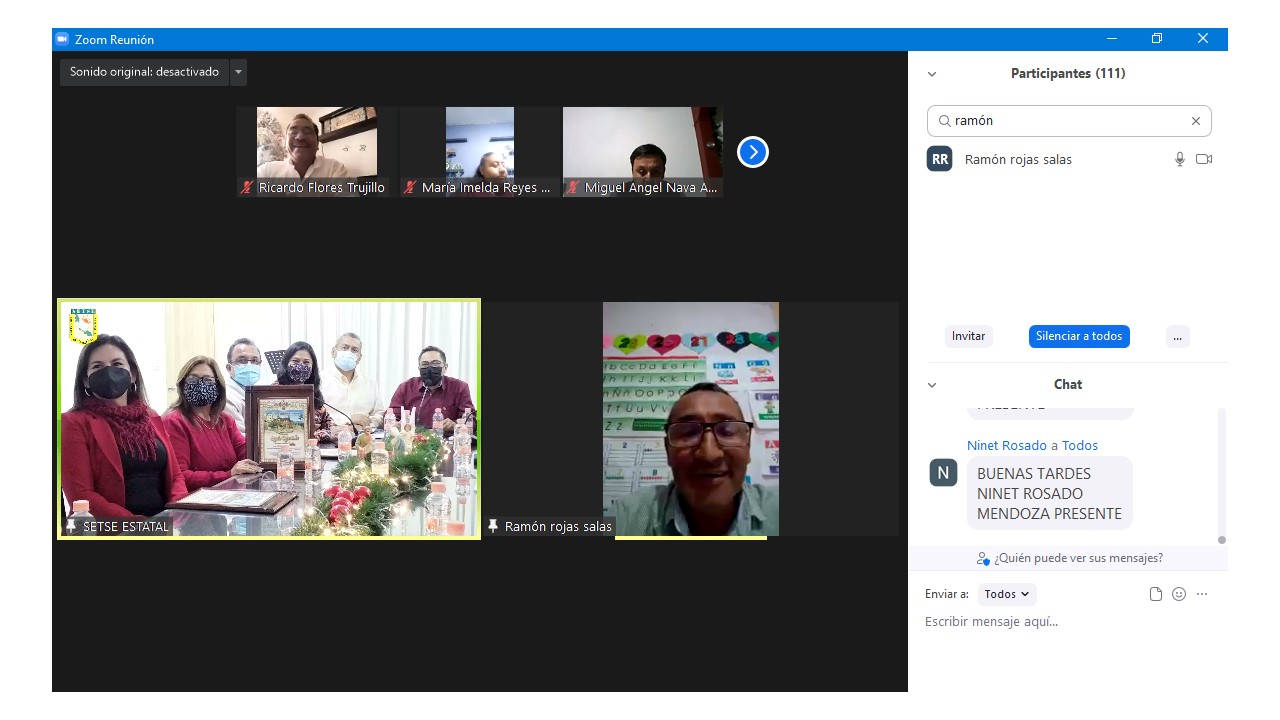Select Ramón rojas salas pinned video
The width and height of the screenshot is (1280, 720).
(691, 419)
